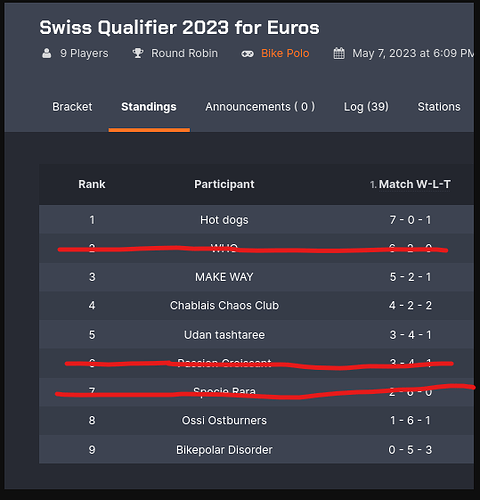Screen dimensions: 480x500
Task: Click the Round Robin trophy icon
Action: 138,53
